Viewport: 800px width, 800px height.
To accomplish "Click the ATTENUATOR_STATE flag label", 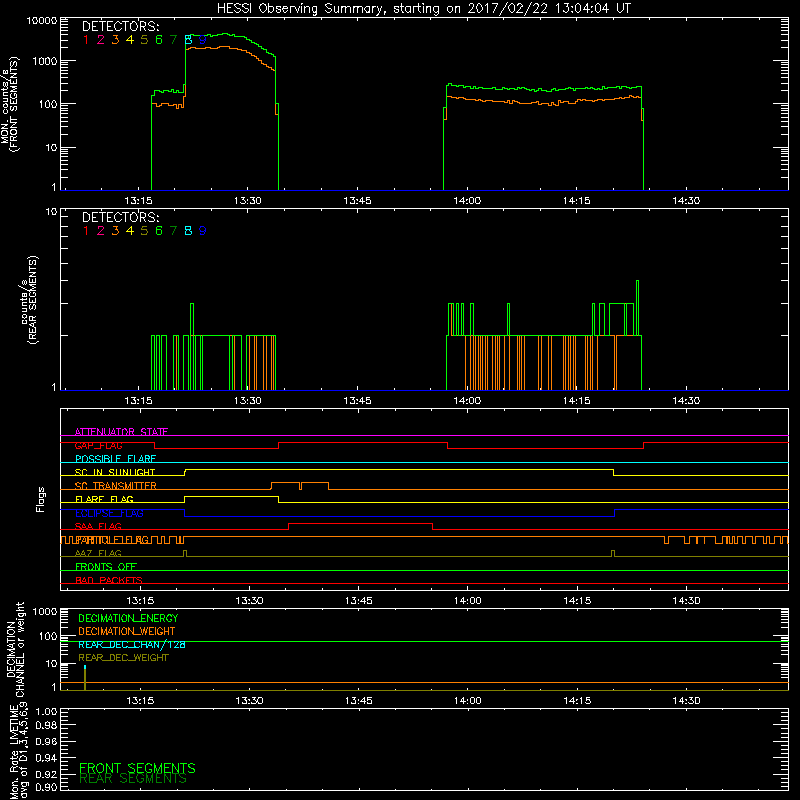I will coord(121,432).
